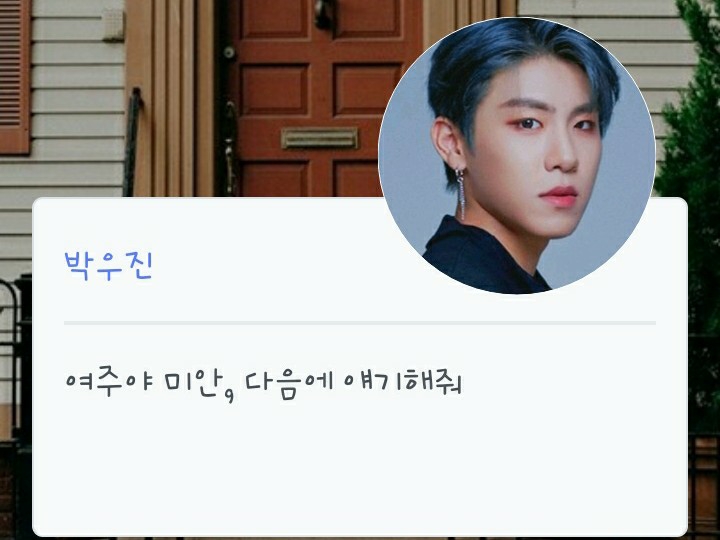This screenshot has width=720, height=540.
Task: Open the circular profile photo
Action: click(517, 155)
